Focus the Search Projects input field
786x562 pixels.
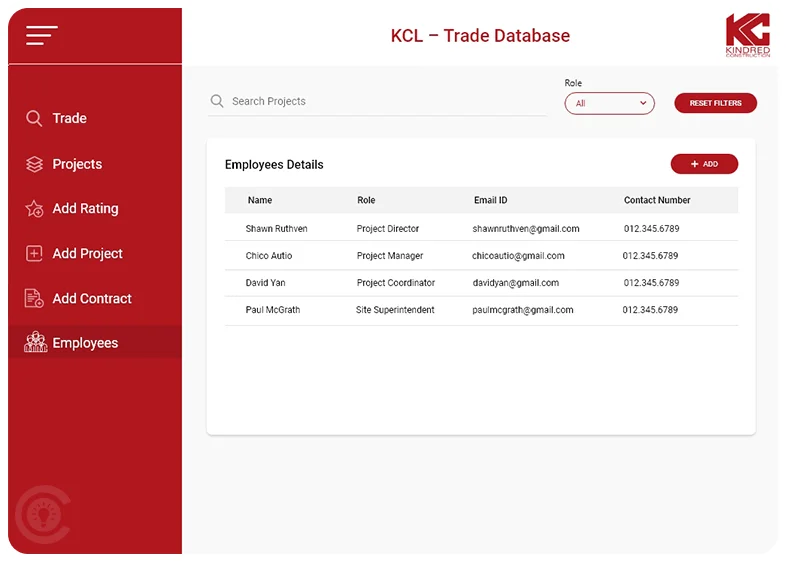point(385,101)
